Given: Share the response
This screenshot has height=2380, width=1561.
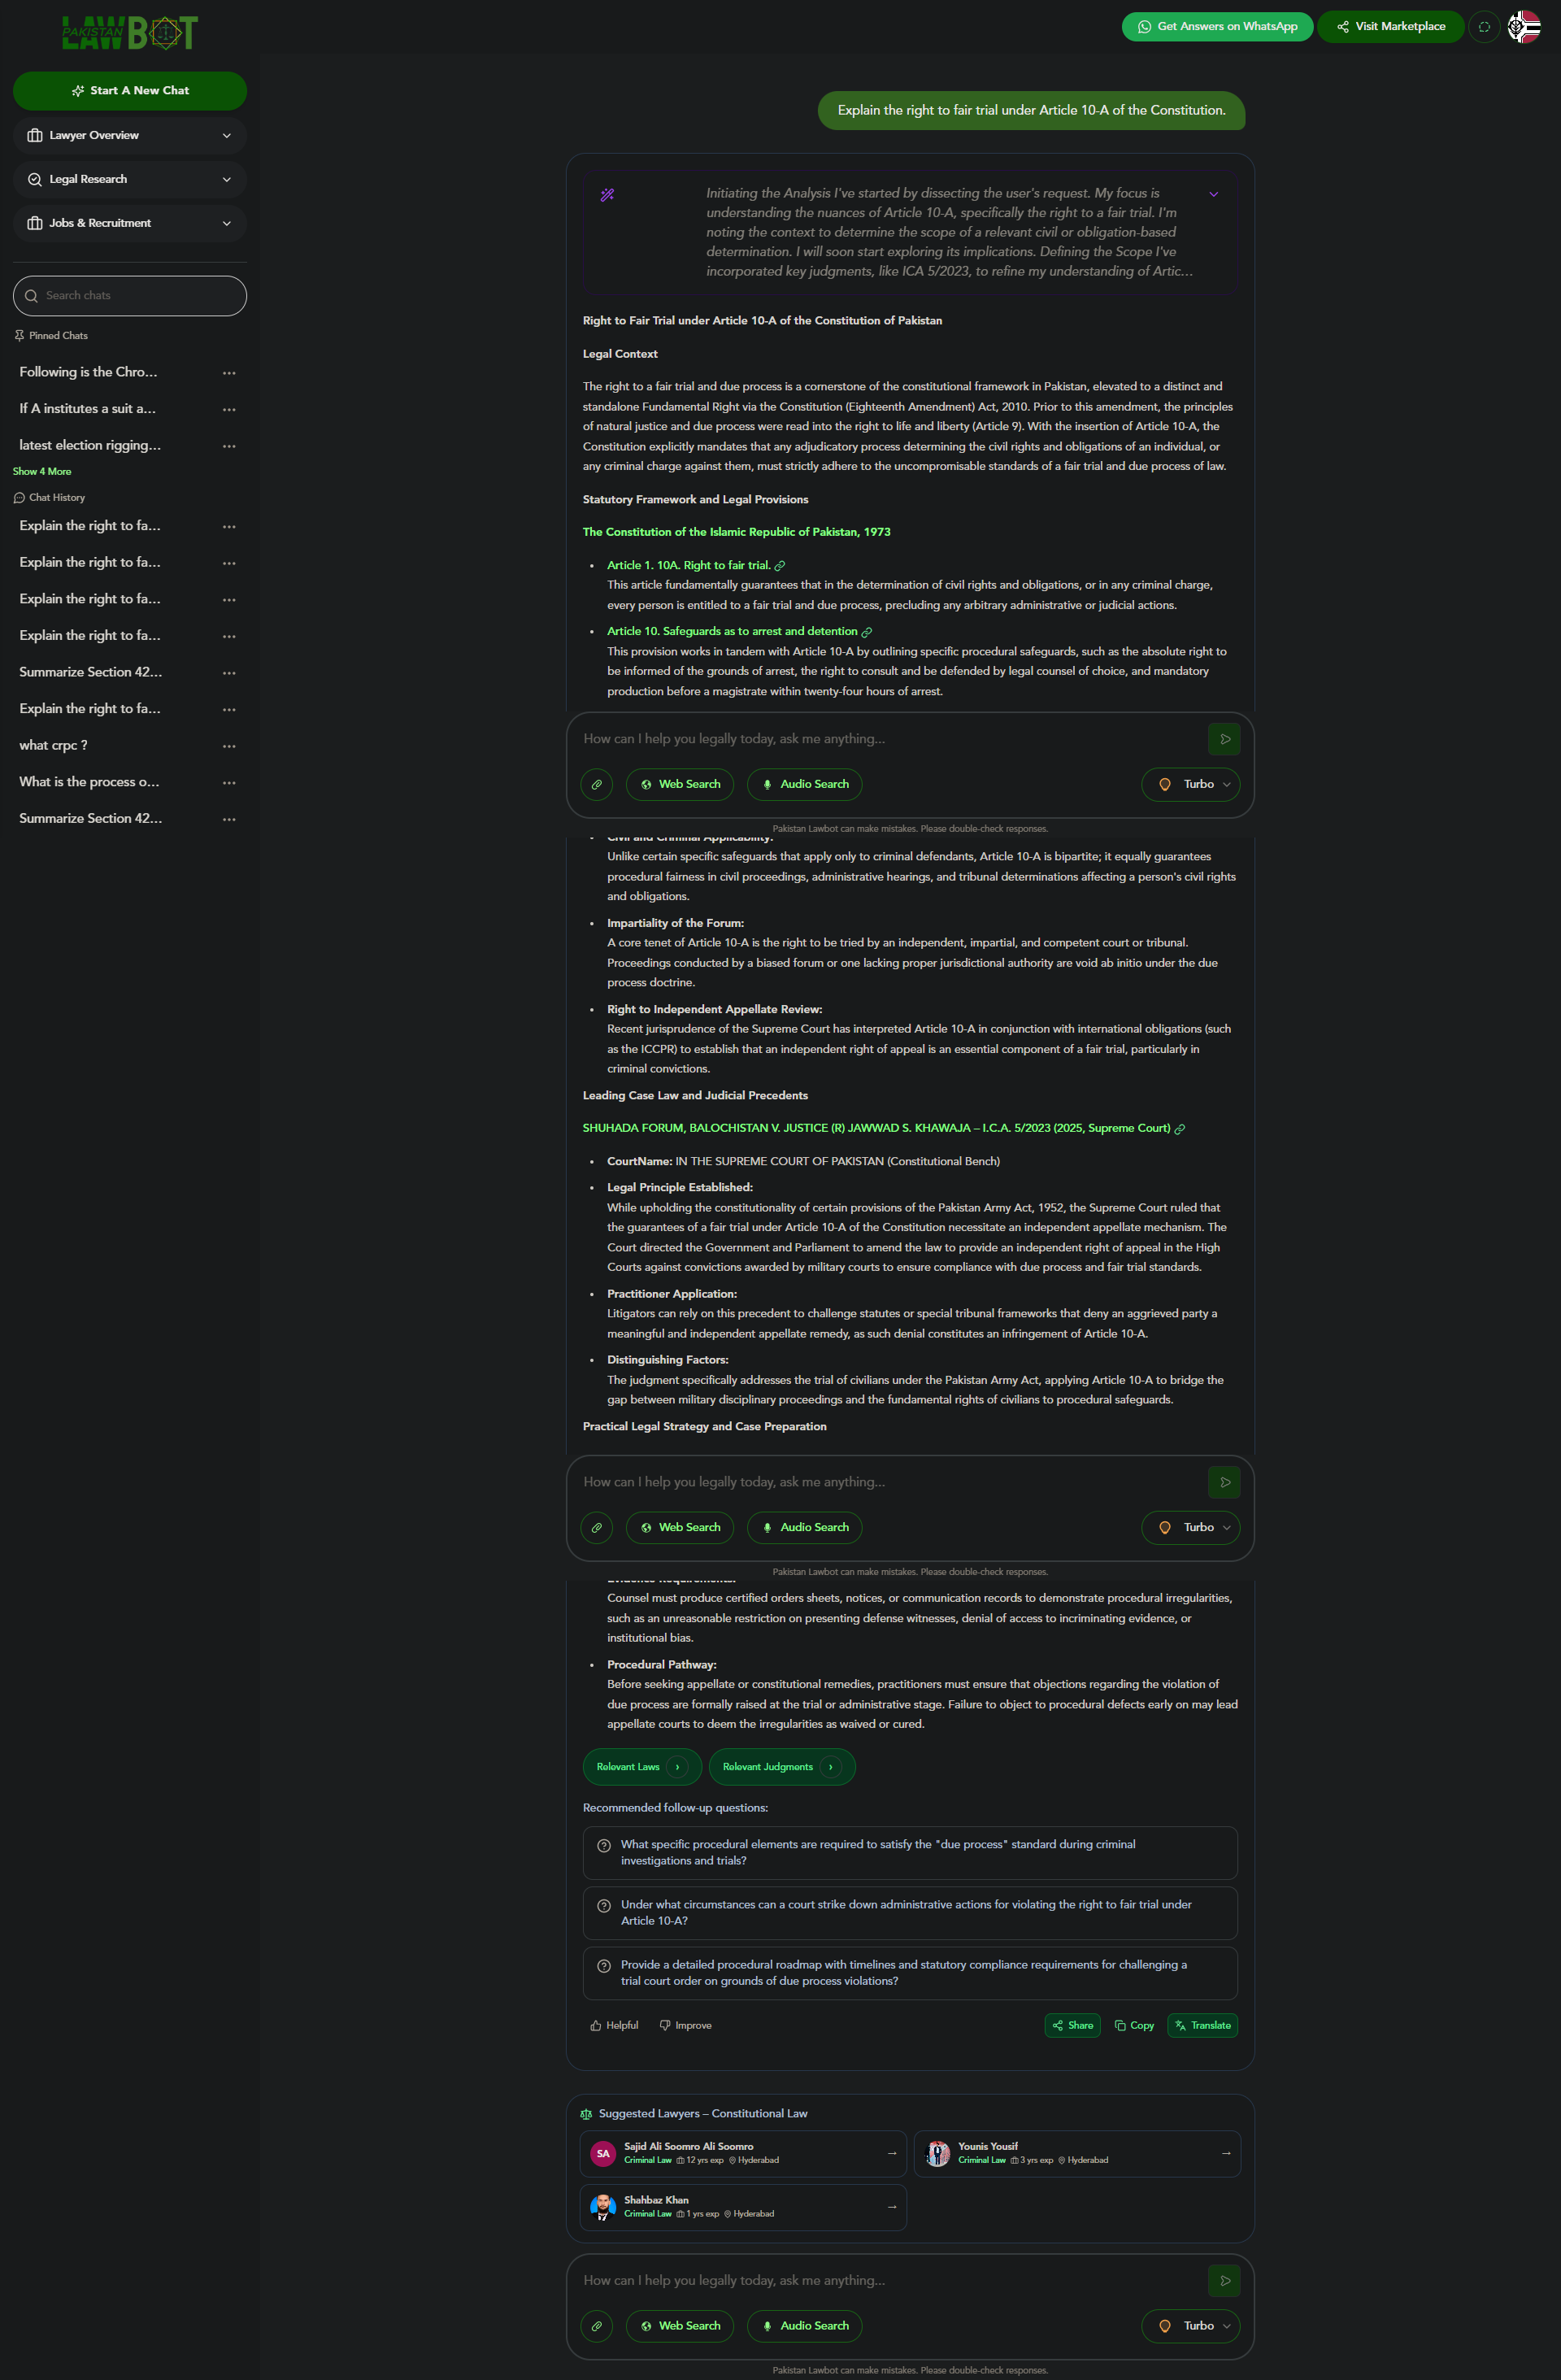Looking at the screenshot, I should click(x=1072, y=2026).
